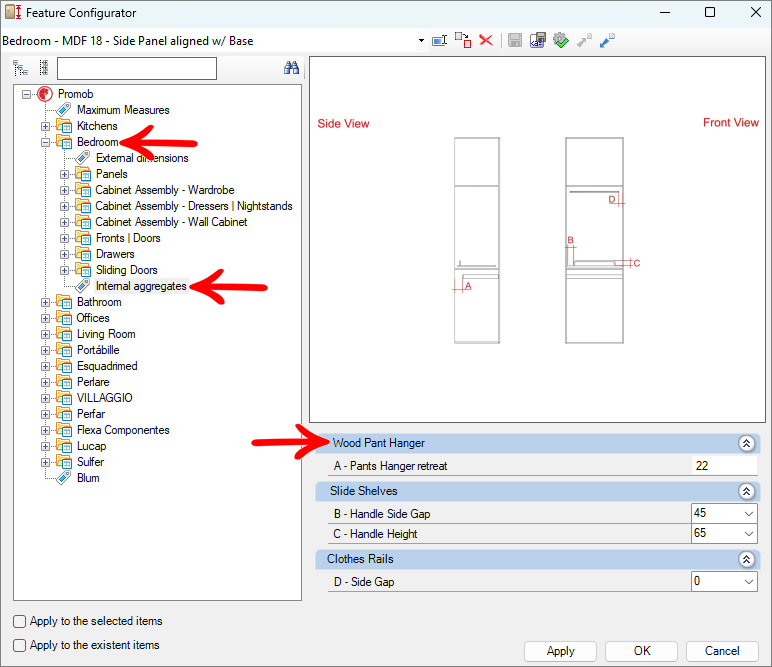Click the red Promob root icon
772x667 pixels.
pos(45,94)
